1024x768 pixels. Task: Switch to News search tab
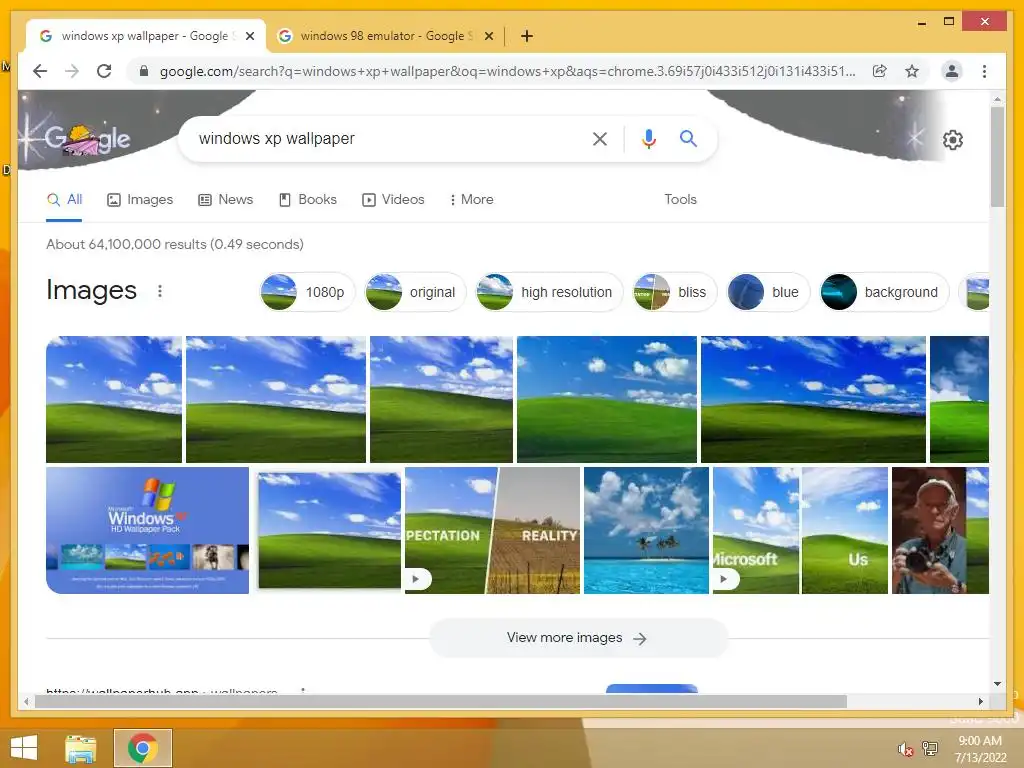(225, 199)
